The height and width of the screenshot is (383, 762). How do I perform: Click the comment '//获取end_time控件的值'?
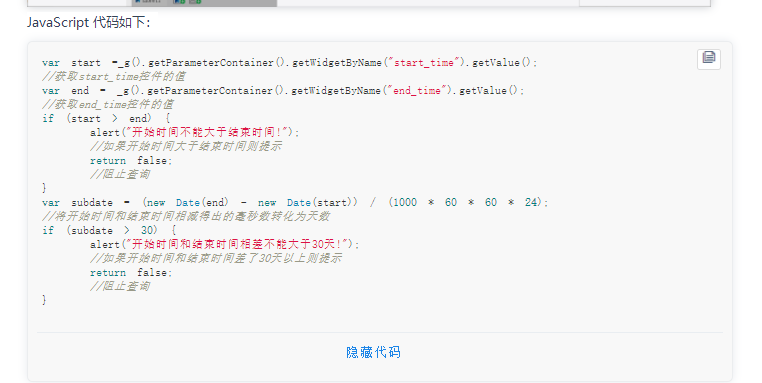(x=108, y=104)
